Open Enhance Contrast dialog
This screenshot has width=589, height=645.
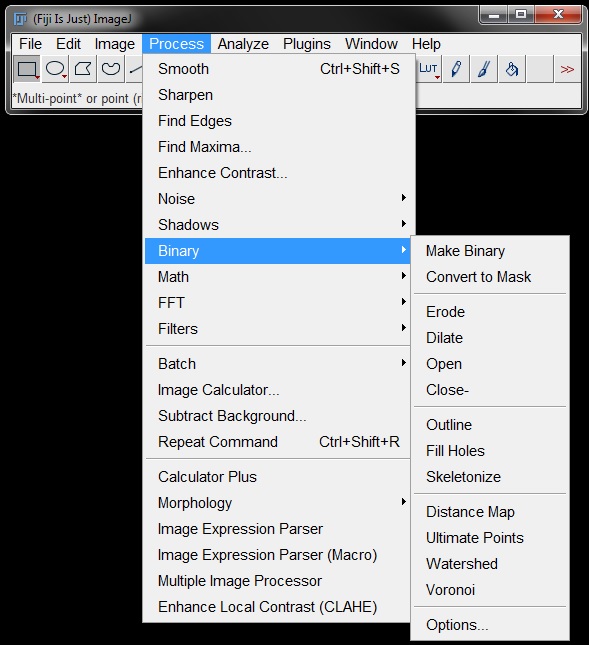[x=278, y=173]
